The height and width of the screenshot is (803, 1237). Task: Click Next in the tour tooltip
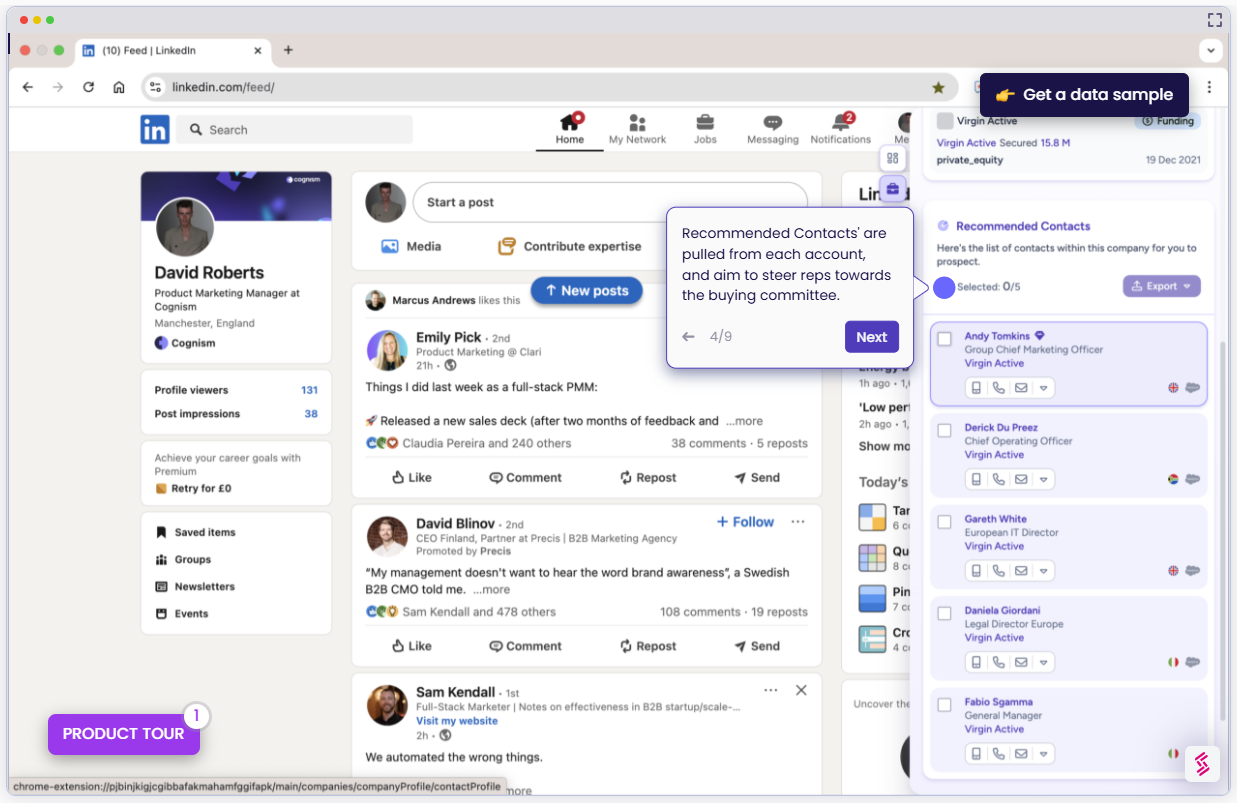coord(871,337)
